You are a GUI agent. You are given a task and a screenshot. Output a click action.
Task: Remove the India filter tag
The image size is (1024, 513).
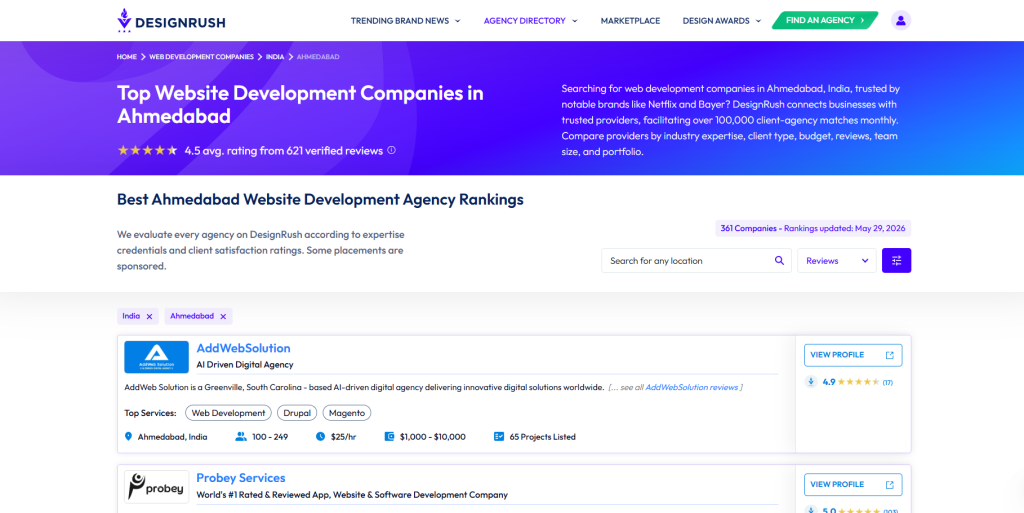150,317
